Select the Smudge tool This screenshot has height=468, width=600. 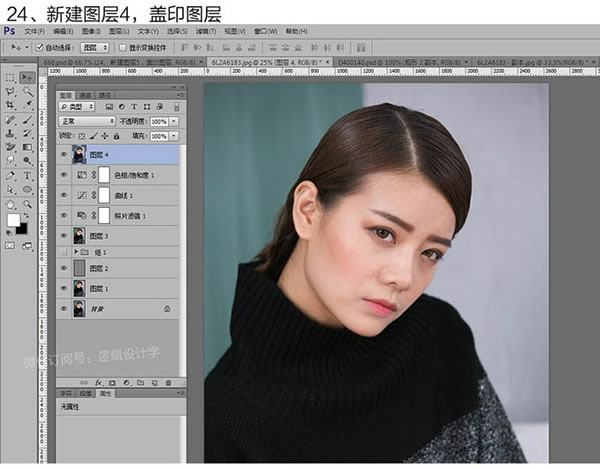(x=10, y=160)
